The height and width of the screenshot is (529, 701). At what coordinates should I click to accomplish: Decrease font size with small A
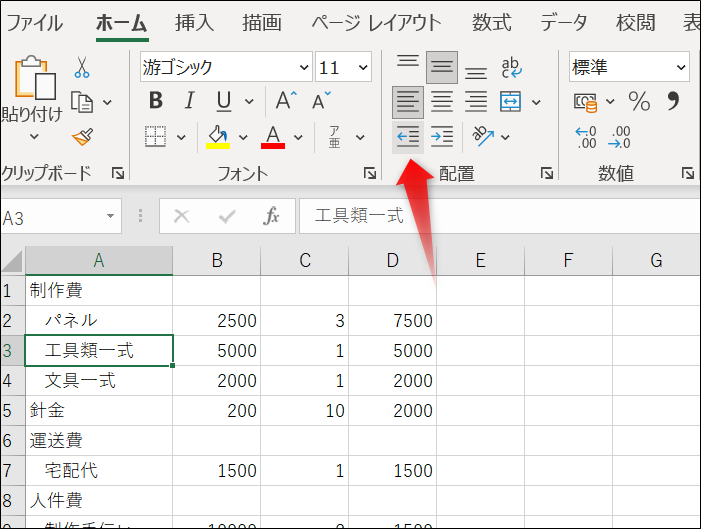tap(321, 101)
